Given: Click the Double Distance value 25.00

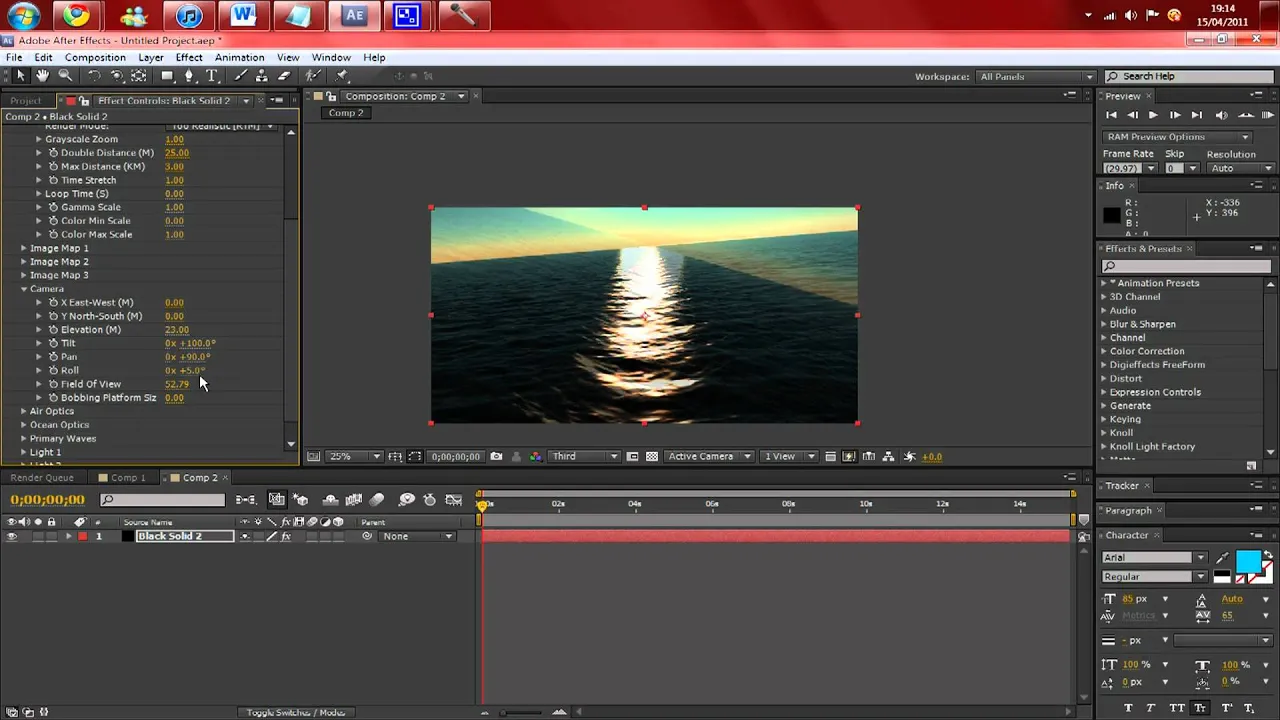Looking at the screenshot, I should [x=177, y=153].
